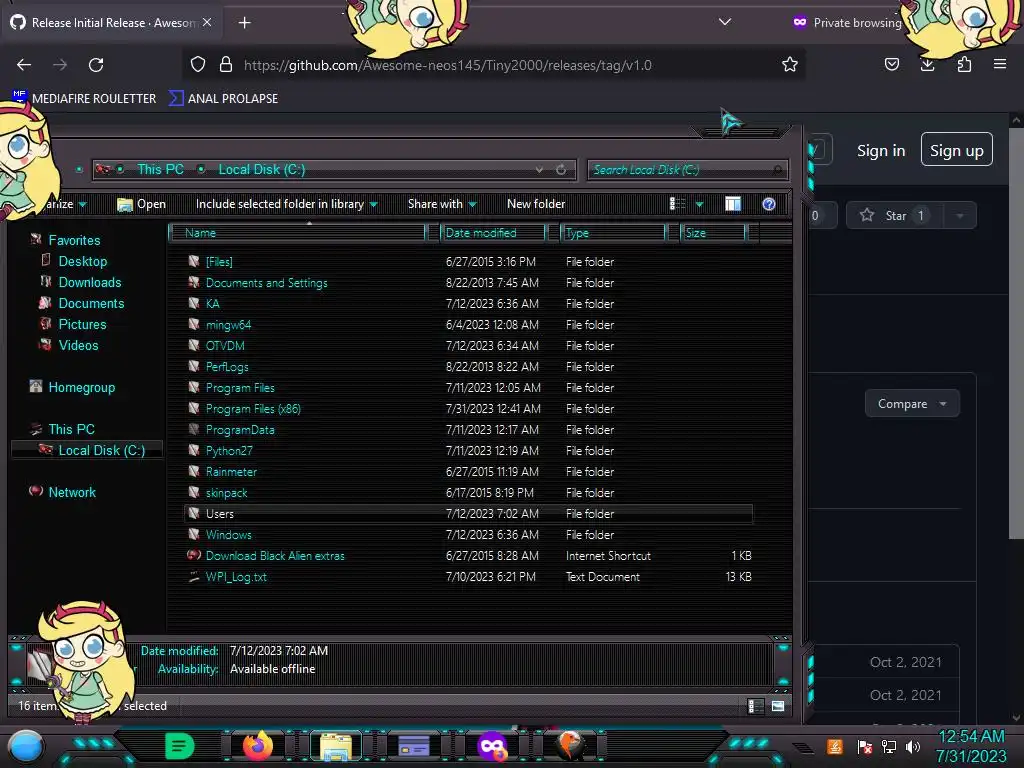Select Downloads in Favorites
This screenshot has width=1024, height=768.
(89, 282)
